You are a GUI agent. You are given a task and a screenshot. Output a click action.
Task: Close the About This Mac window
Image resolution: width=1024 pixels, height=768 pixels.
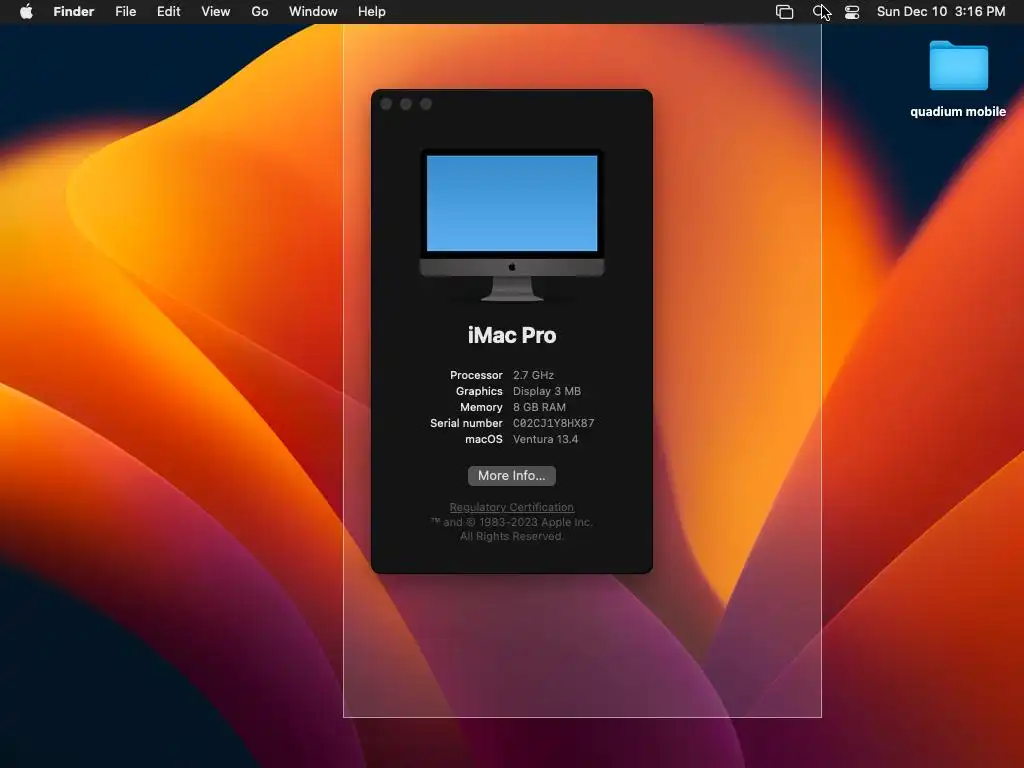click(x=386, y=104)
